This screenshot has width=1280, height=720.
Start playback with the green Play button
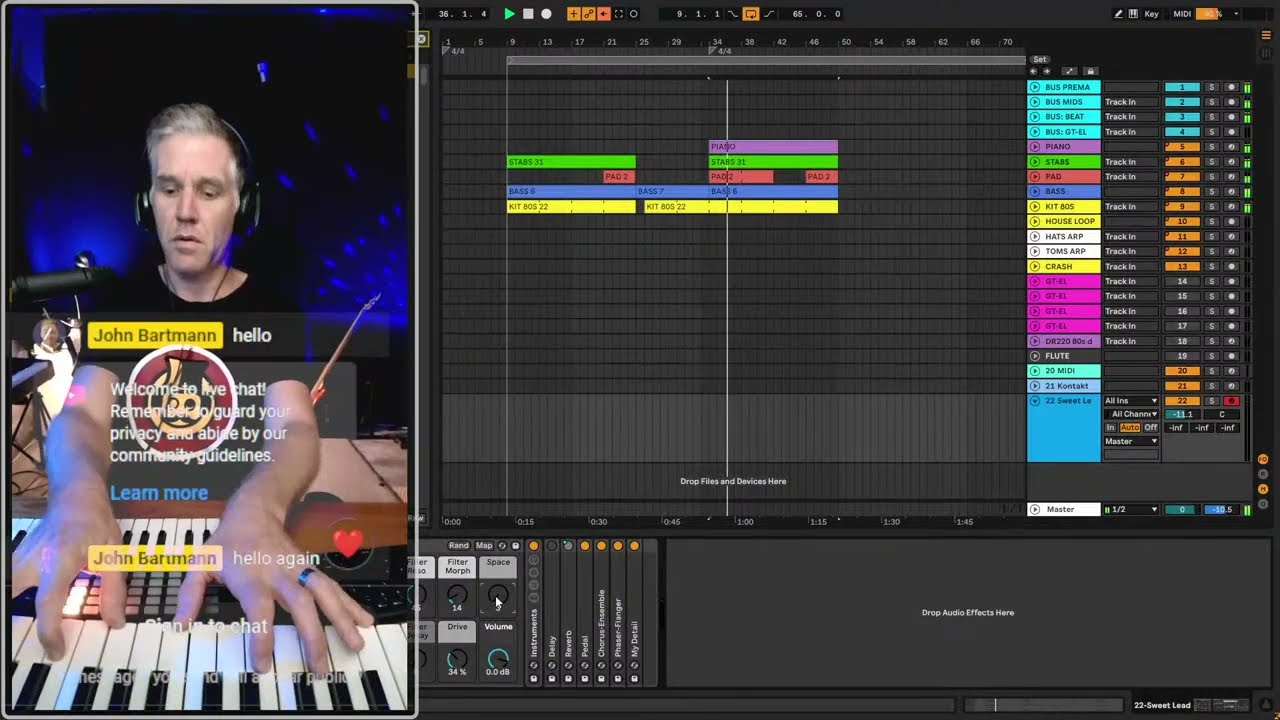click(509, 14)
